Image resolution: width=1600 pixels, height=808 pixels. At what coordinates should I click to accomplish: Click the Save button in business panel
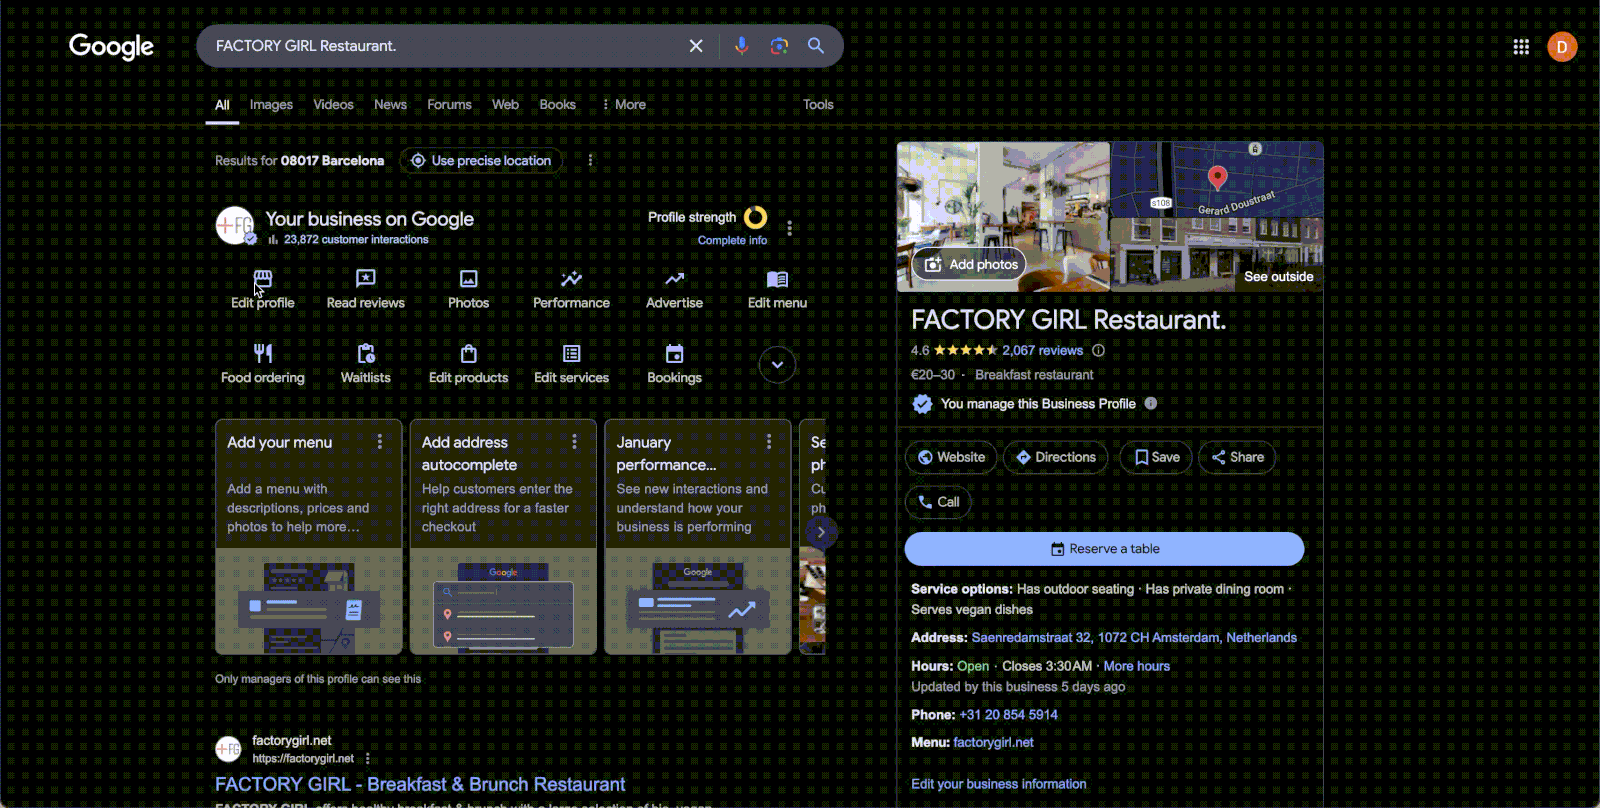pyautogui.click(x=1156, y=457)
